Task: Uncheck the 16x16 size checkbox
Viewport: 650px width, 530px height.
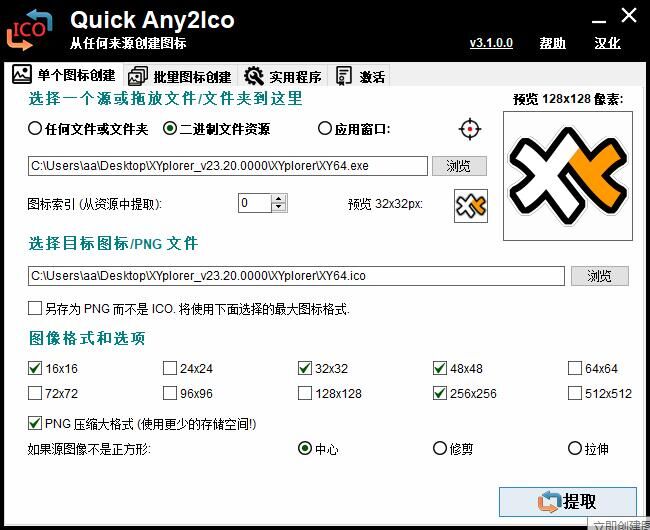Action: point(36,368)
